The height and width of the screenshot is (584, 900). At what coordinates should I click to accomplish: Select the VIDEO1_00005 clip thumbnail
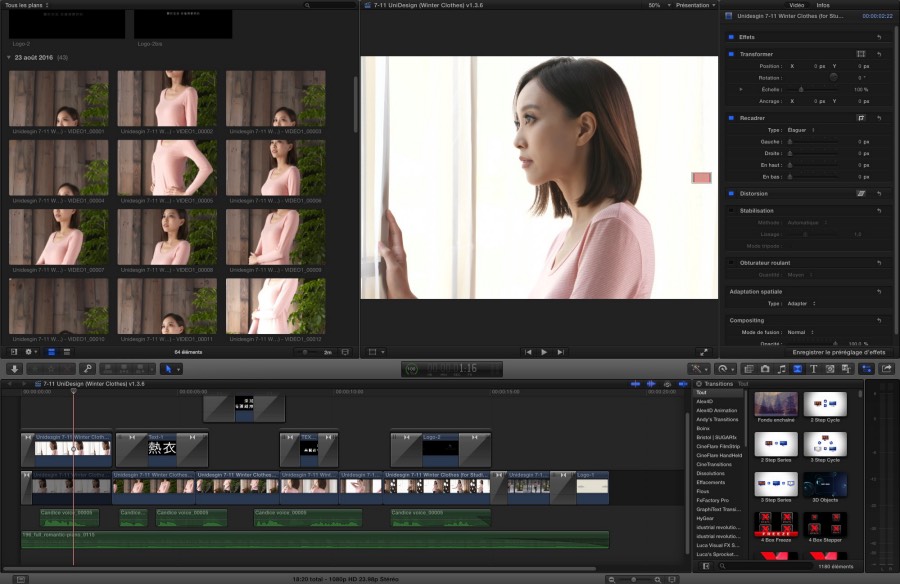point(167,168)
